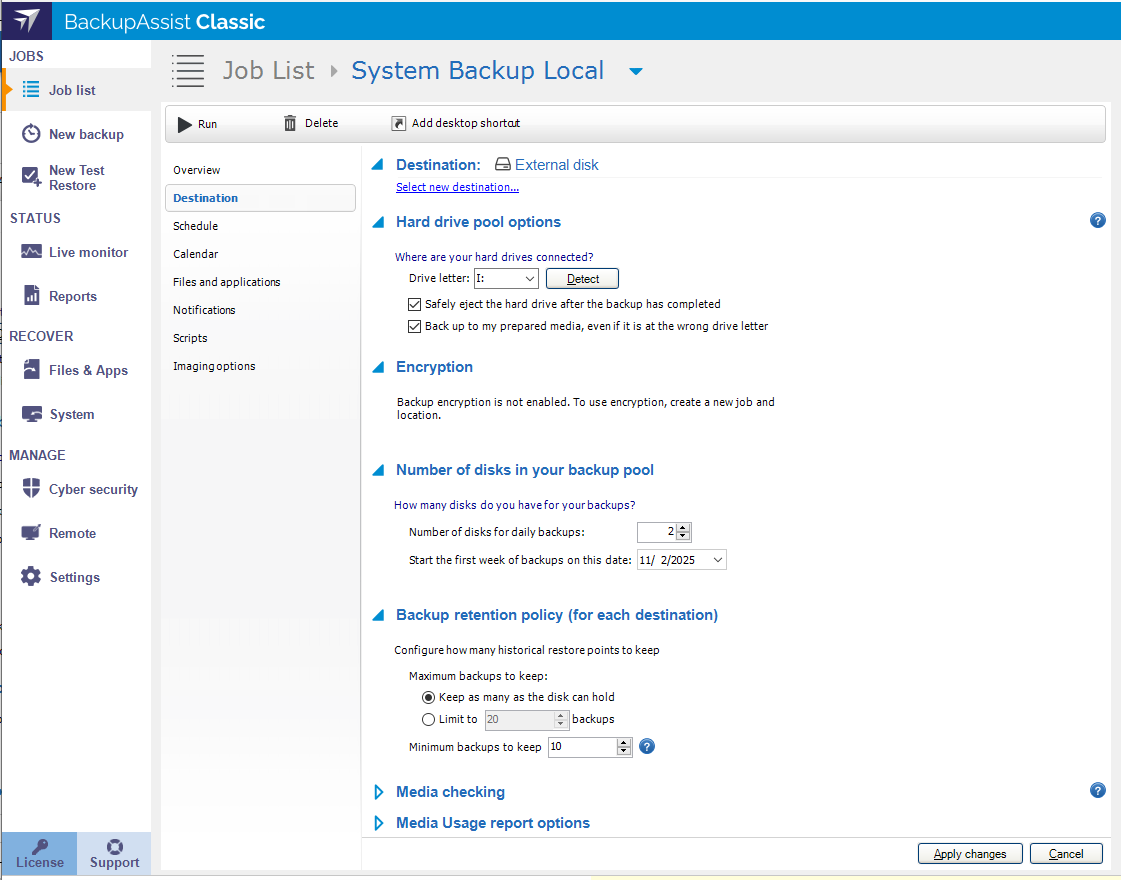
Task: Go to the Imaging options tab
Action: (214, 366)
